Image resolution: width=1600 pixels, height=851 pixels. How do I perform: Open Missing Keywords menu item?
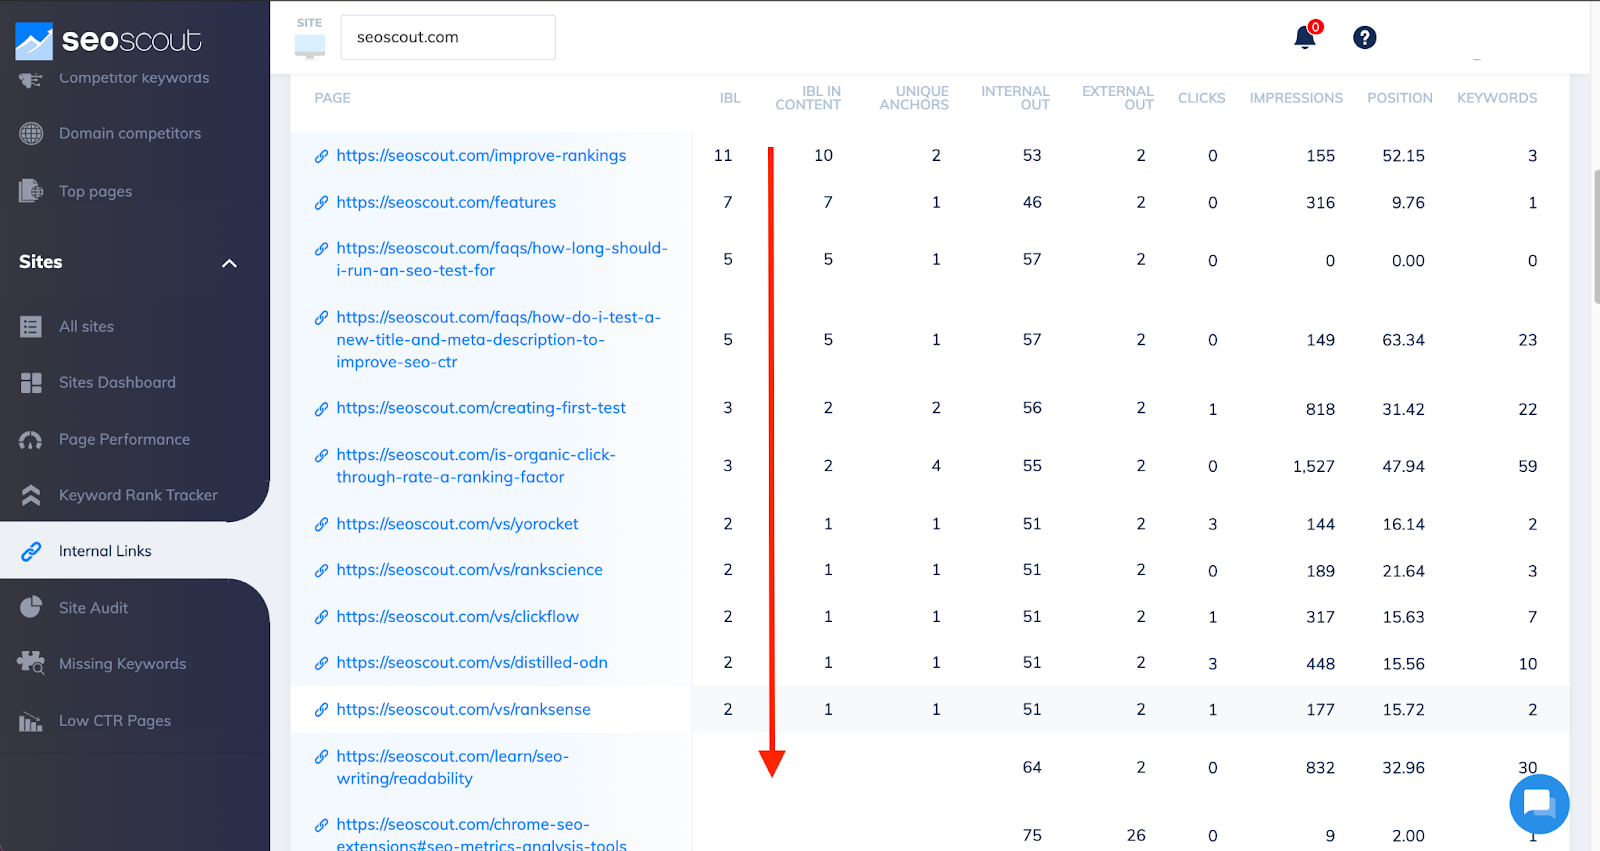point(122,663)
